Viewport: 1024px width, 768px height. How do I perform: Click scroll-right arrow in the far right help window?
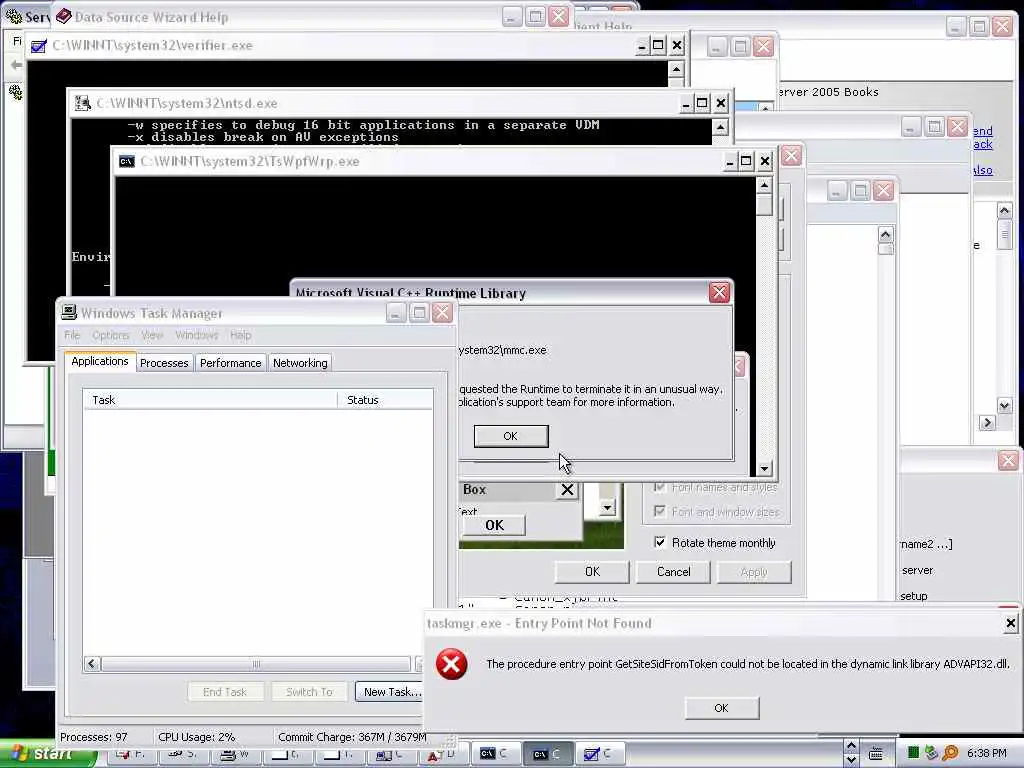coord(987,423)
